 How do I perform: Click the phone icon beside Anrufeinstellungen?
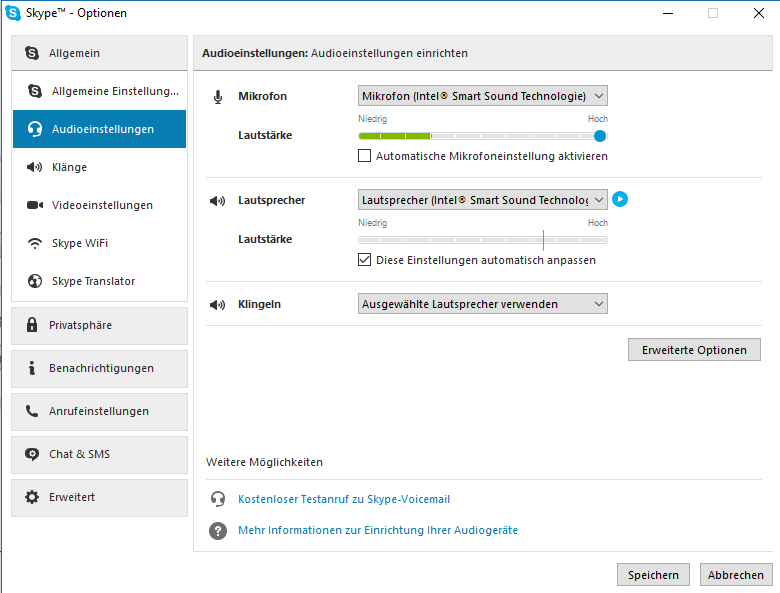[x=32, y=411]
